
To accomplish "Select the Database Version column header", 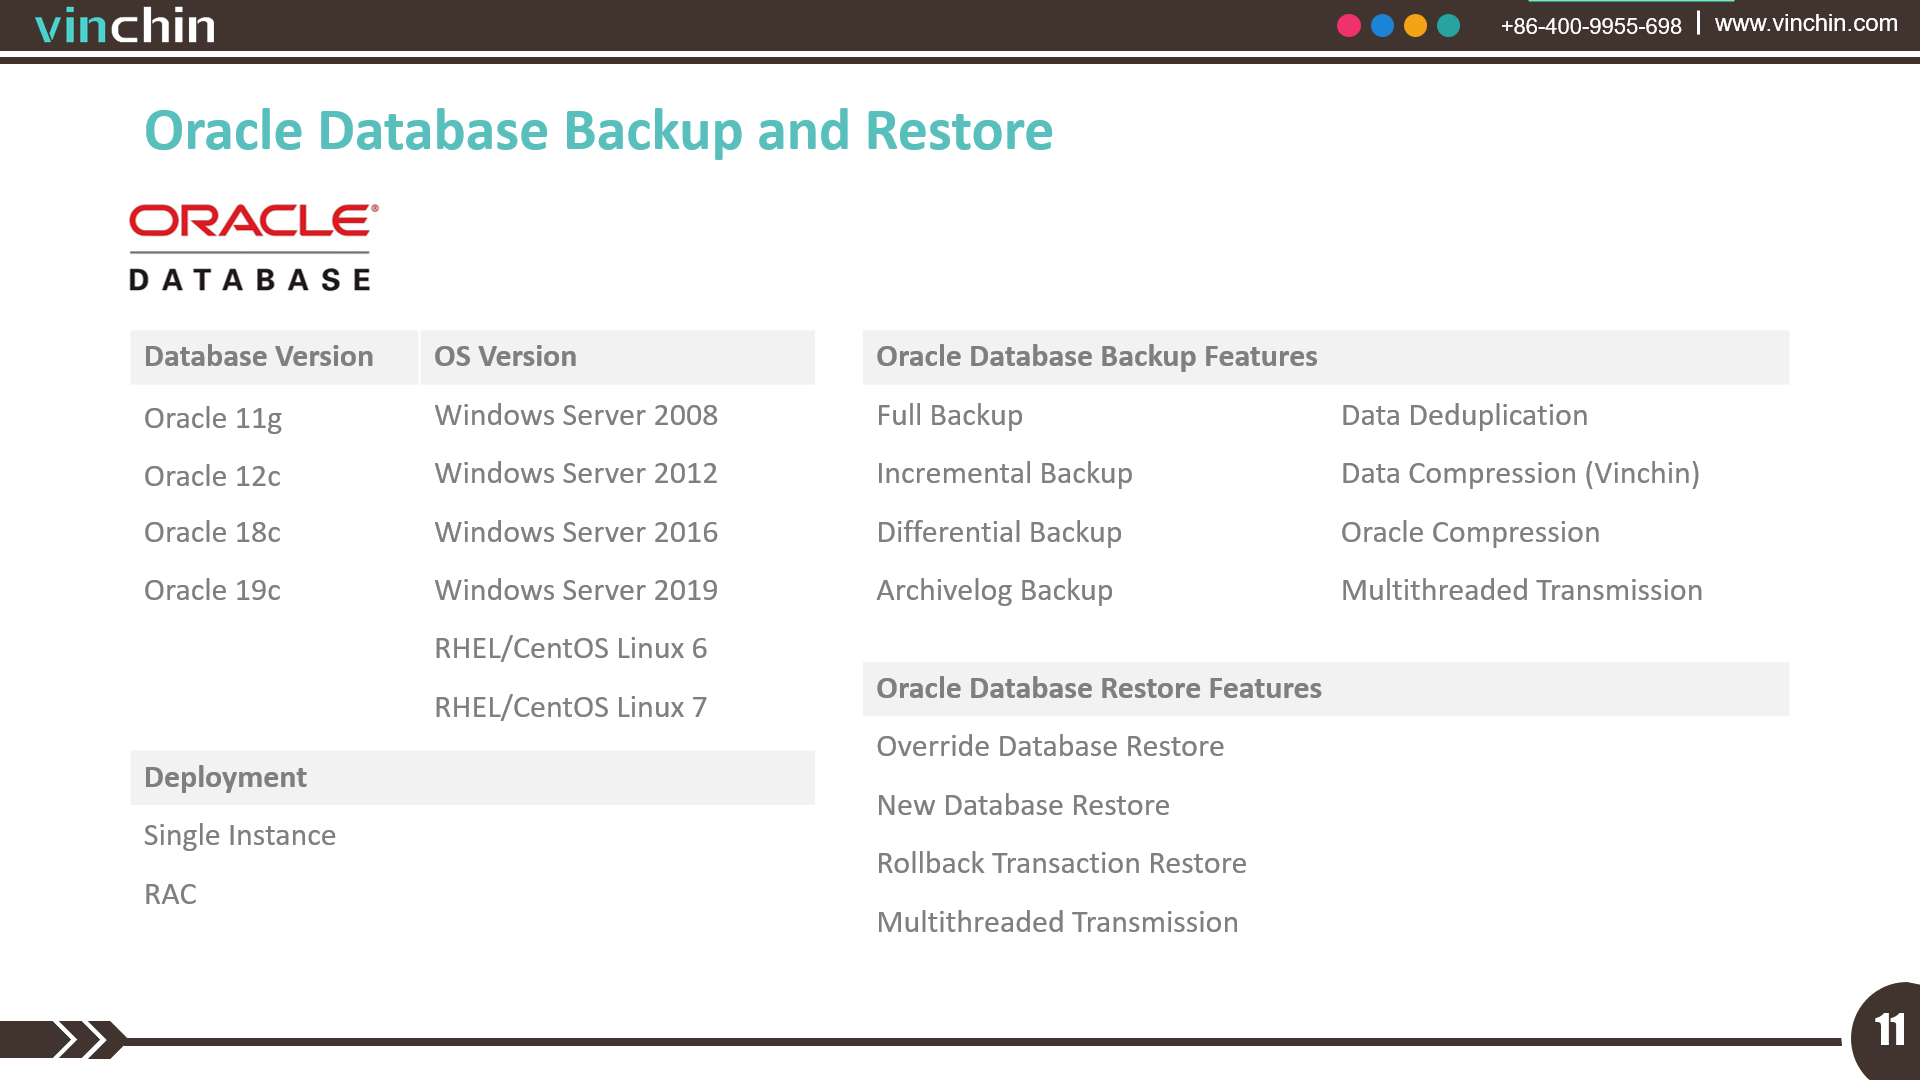I will [x=274, y=357].
